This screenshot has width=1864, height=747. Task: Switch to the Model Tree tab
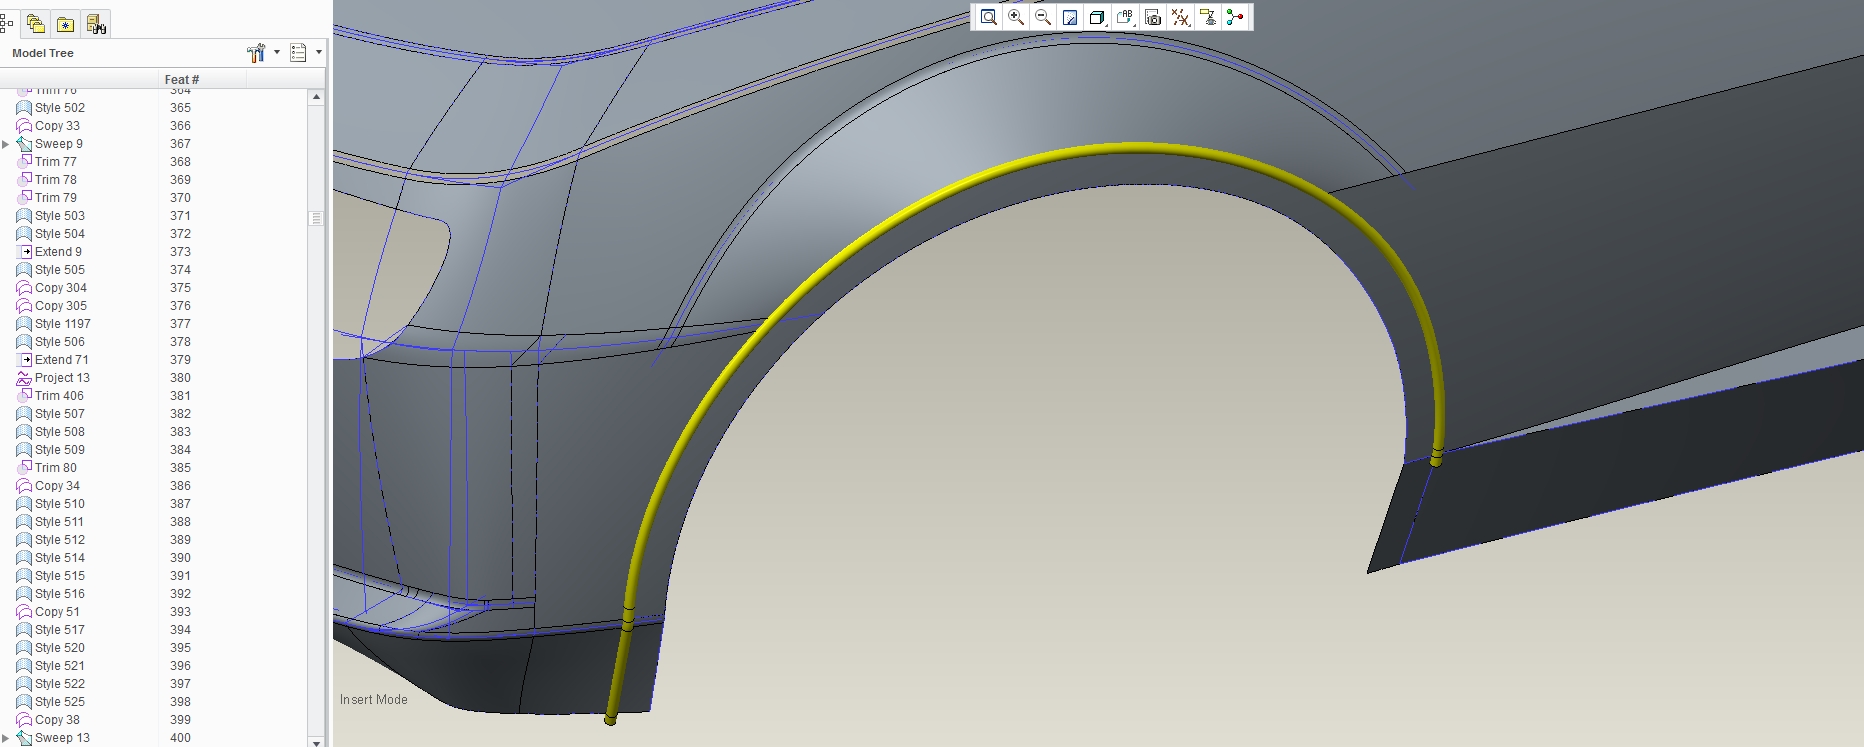[x=7, y=23]
